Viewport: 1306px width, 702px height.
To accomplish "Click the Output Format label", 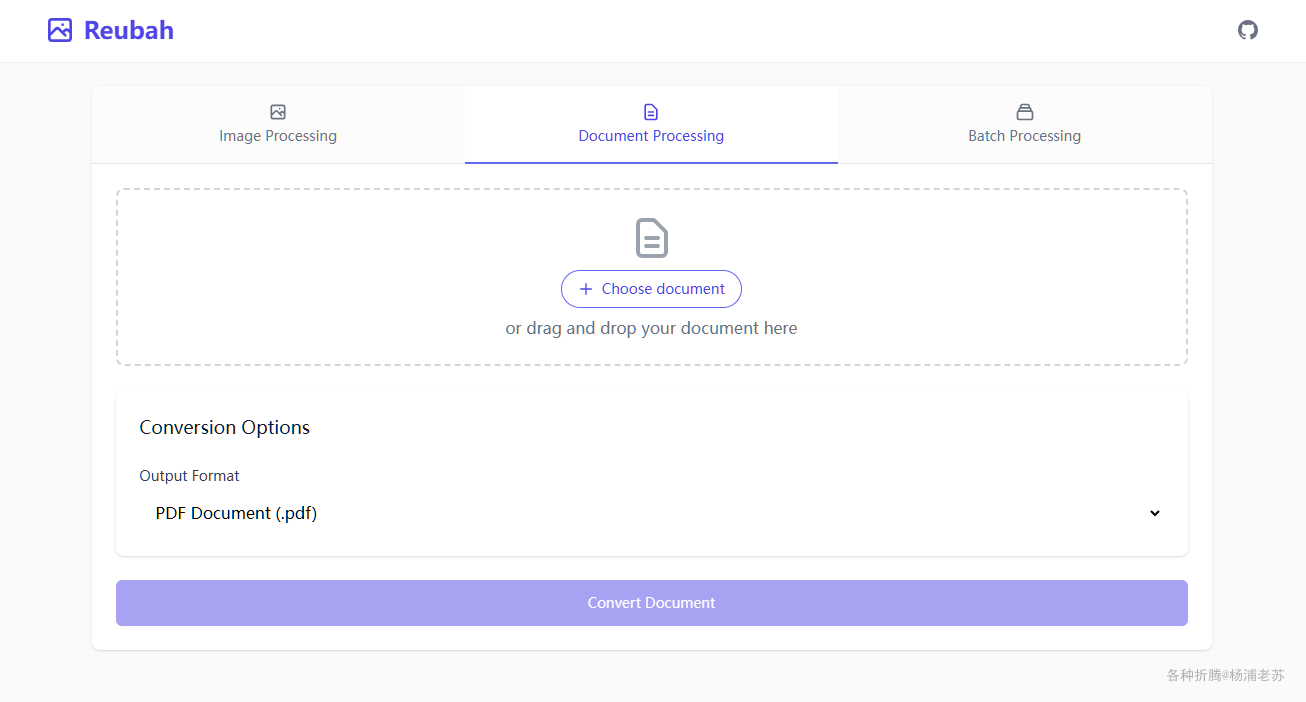I will pyautogui.click(x=189, y=476).
